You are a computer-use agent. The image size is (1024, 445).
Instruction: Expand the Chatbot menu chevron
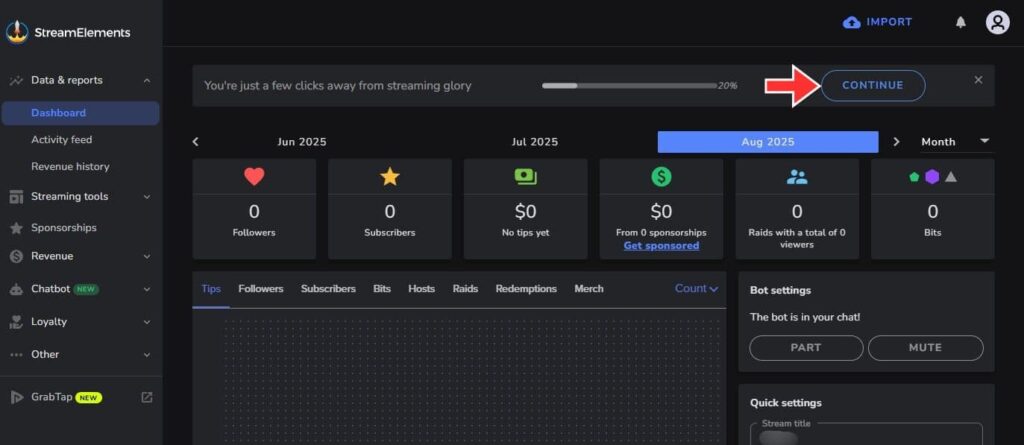(147, 289)
